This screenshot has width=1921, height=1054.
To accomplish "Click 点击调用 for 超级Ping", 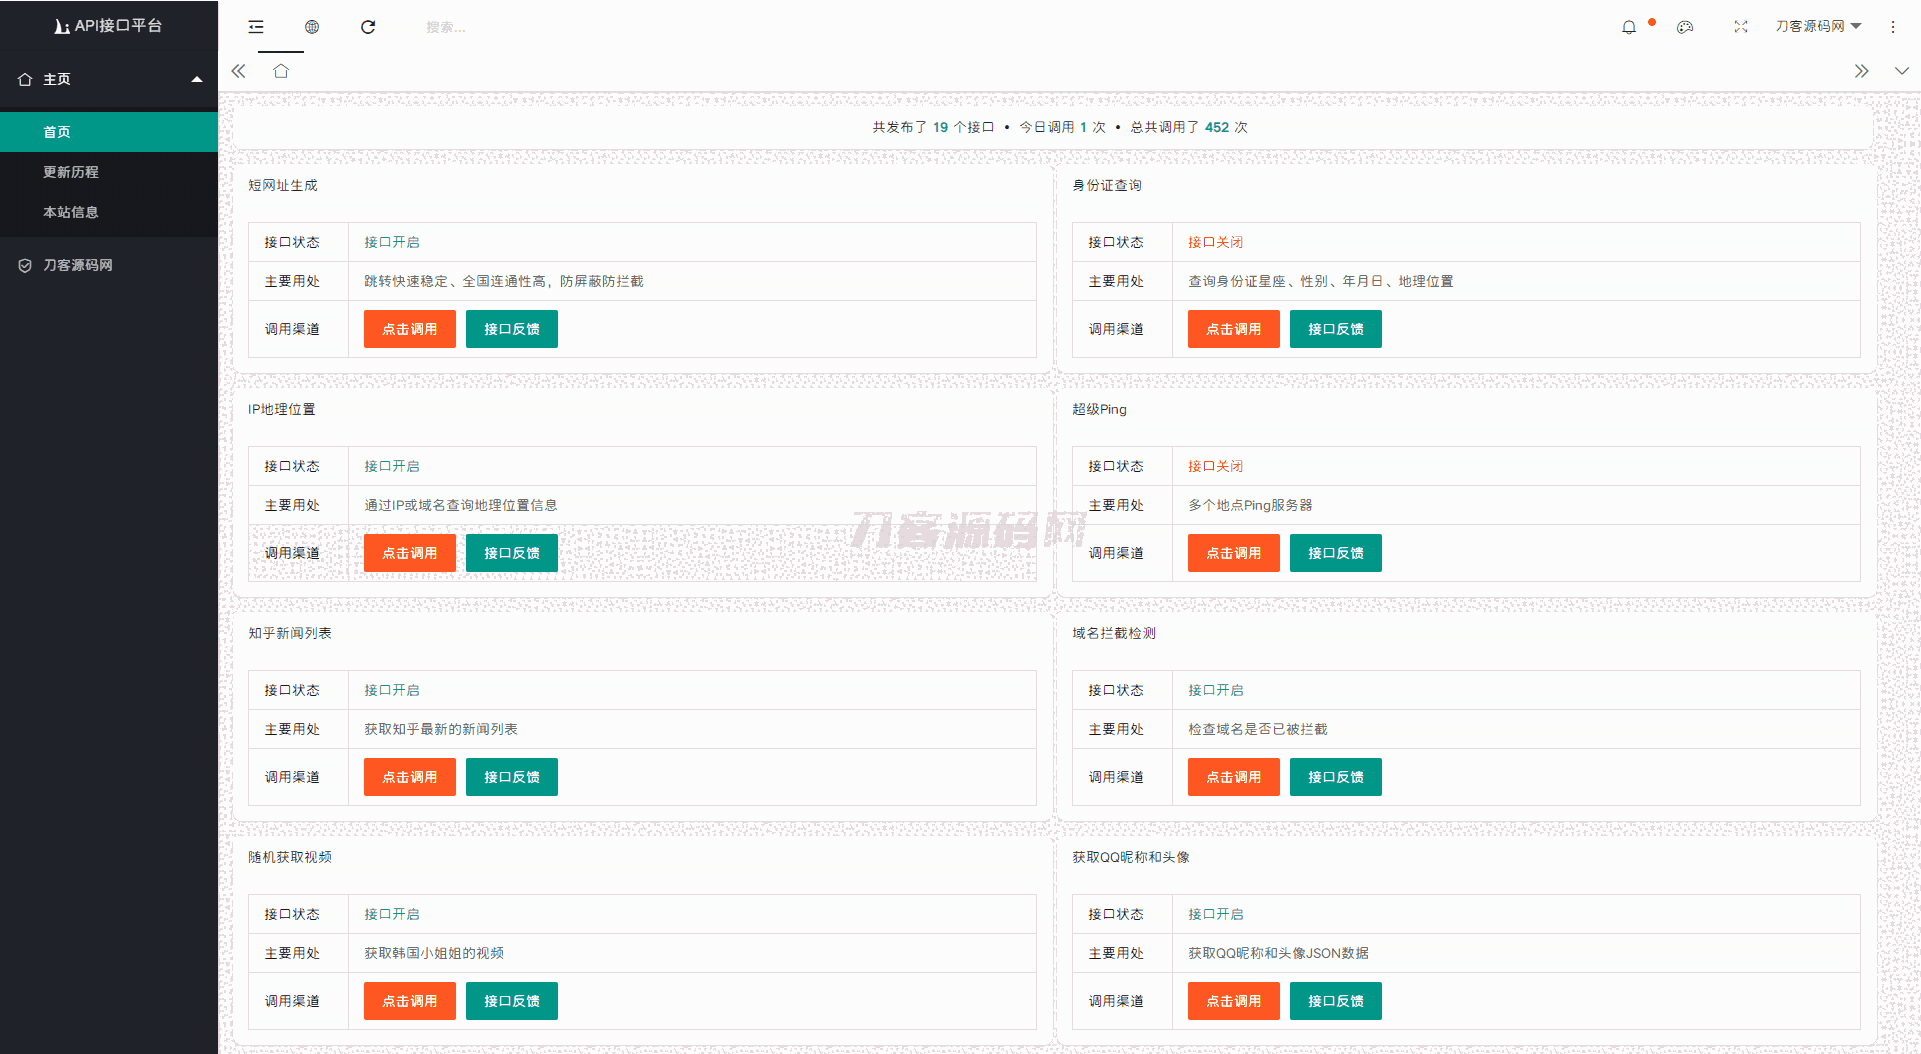I will click(1234, 553).
